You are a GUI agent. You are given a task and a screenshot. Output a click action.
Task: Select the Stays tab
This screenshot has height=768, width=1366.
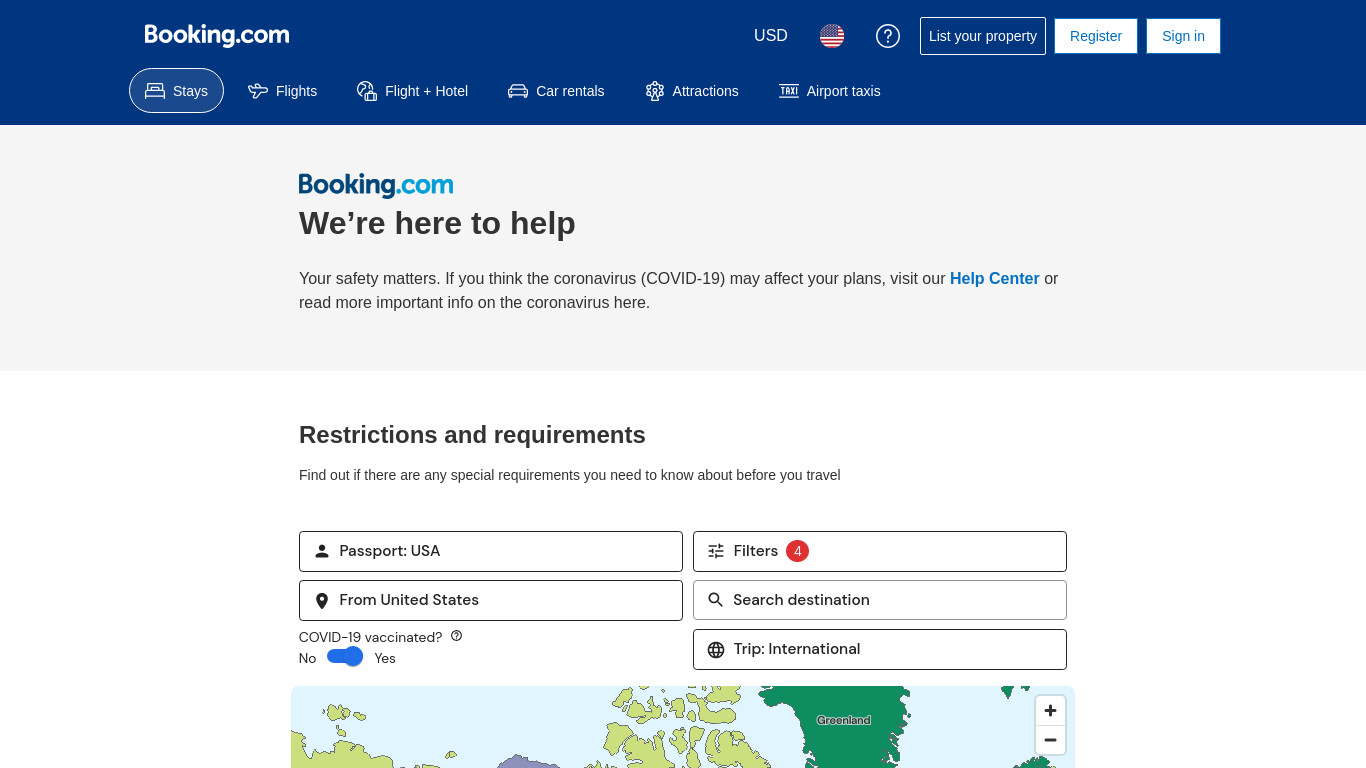[x=176, y=91]
